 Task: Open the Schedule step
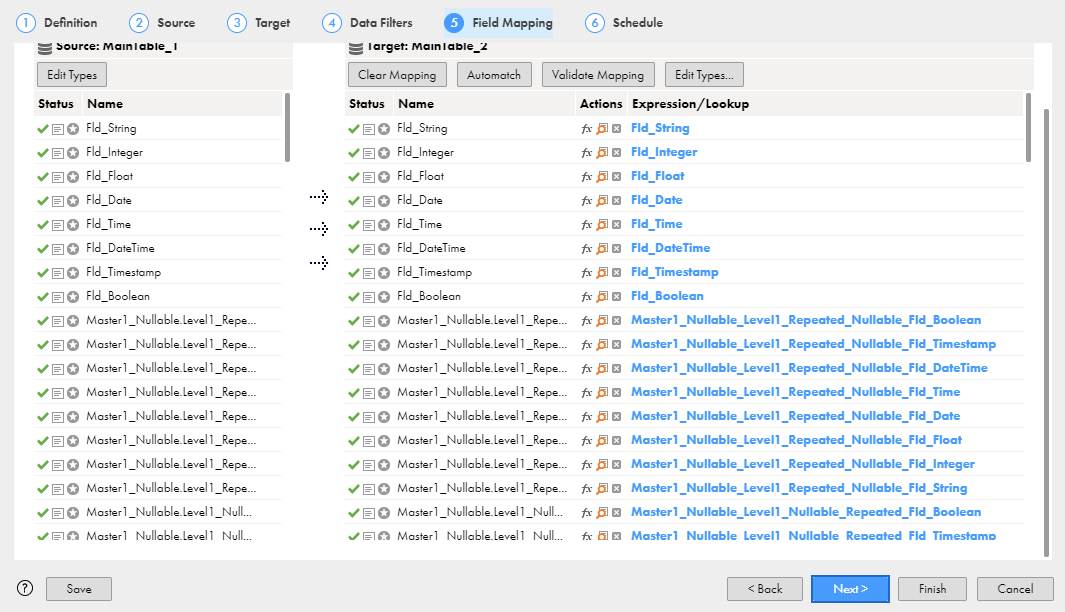(624, 23)
